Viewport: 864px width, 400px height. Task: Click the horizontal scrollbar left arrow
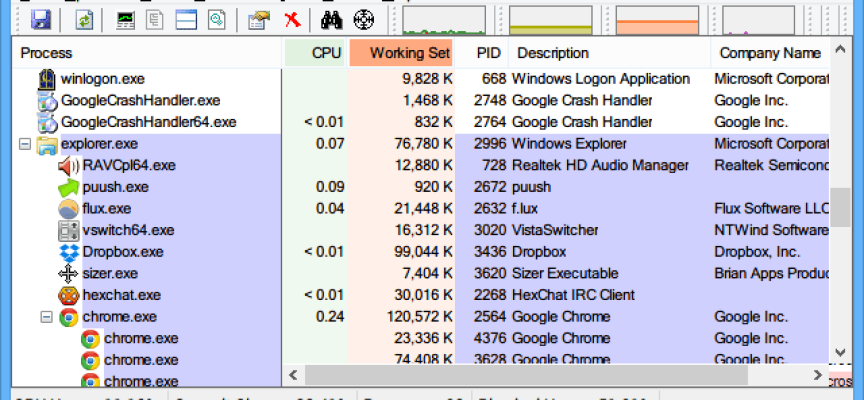[x=293, y=376]
